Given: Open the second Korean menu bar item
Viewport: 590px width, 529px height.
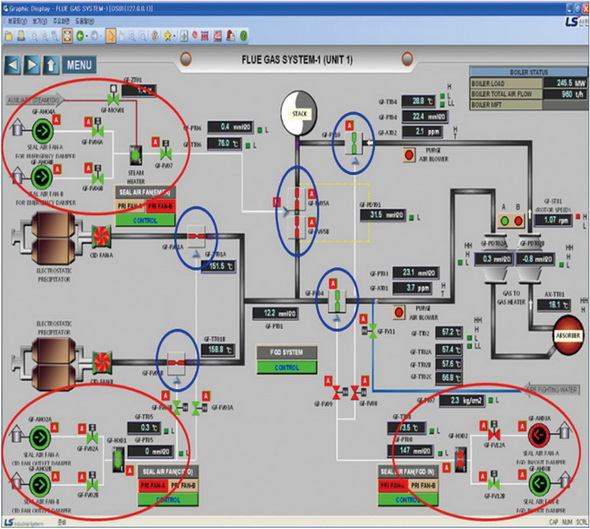Looking at the screenshot, I should (x=39, y=21).
